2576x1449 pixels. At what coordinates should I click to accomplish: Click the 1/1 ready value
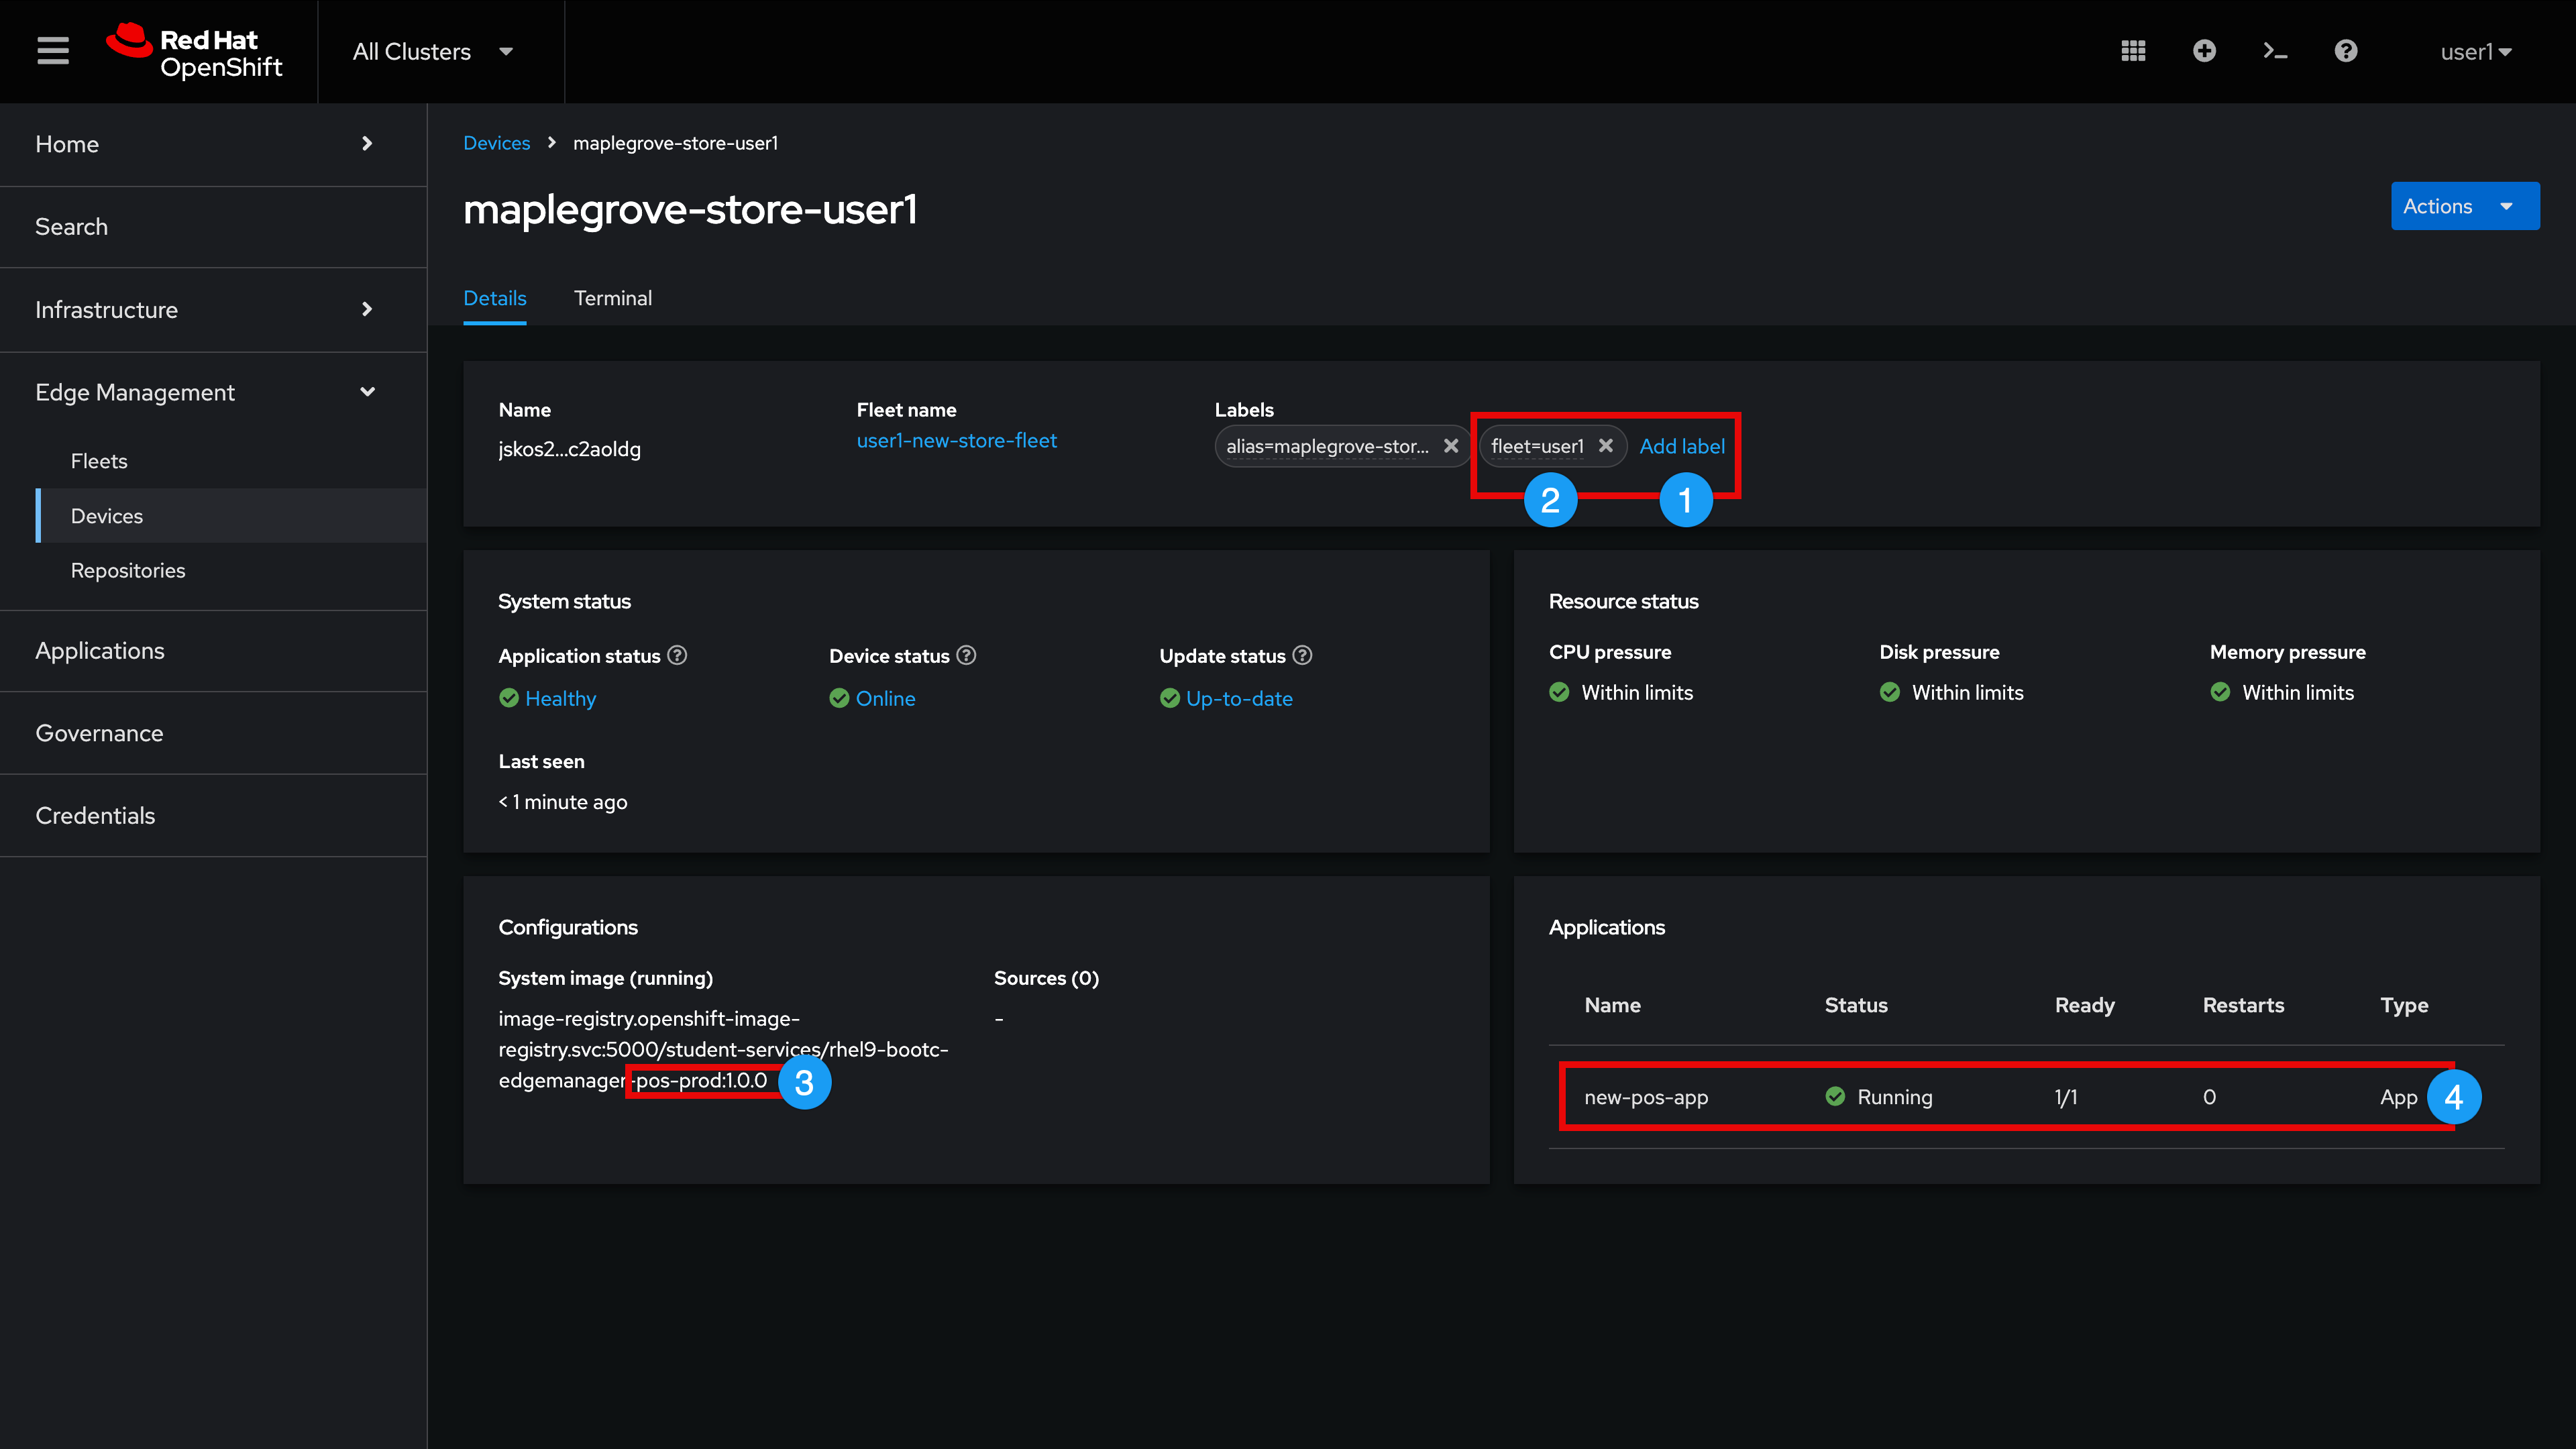point(2066,1097)
